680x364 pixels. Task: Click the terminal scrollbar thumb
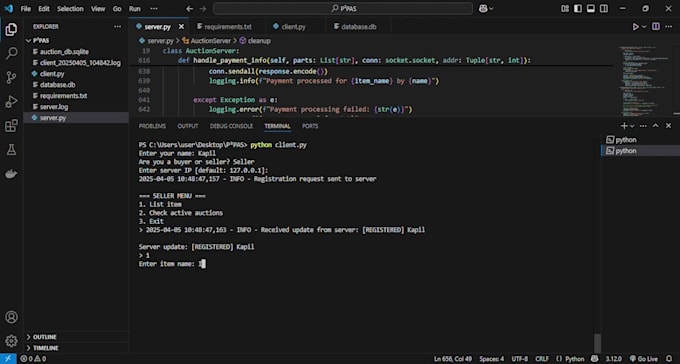tap(597, 343)
